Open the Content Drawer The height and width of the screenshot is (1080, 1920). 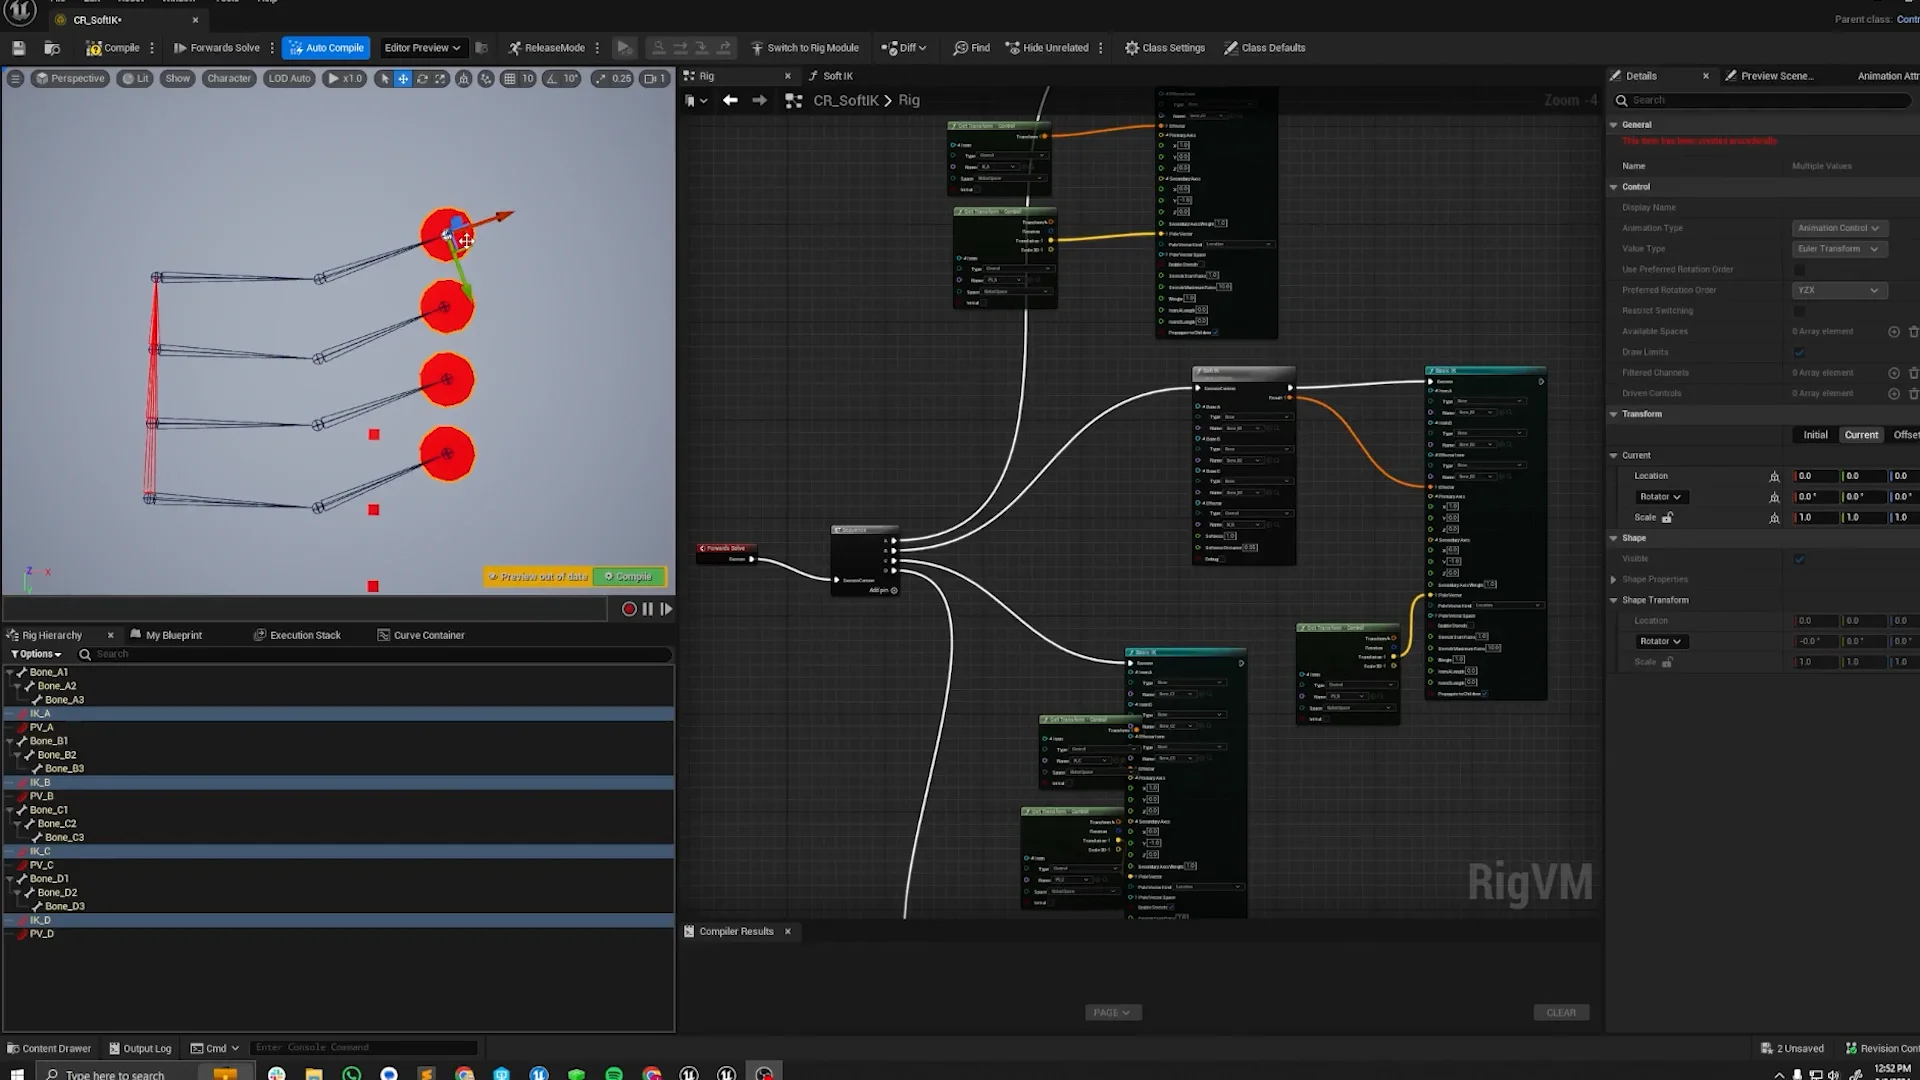[49, 1048]
